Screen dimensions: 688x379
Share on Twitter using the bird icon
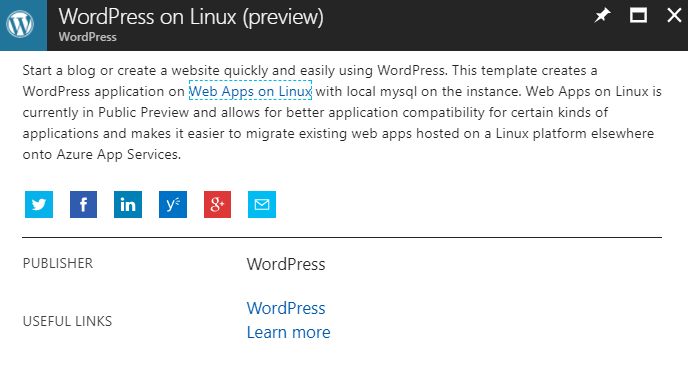tap(39, 204)
